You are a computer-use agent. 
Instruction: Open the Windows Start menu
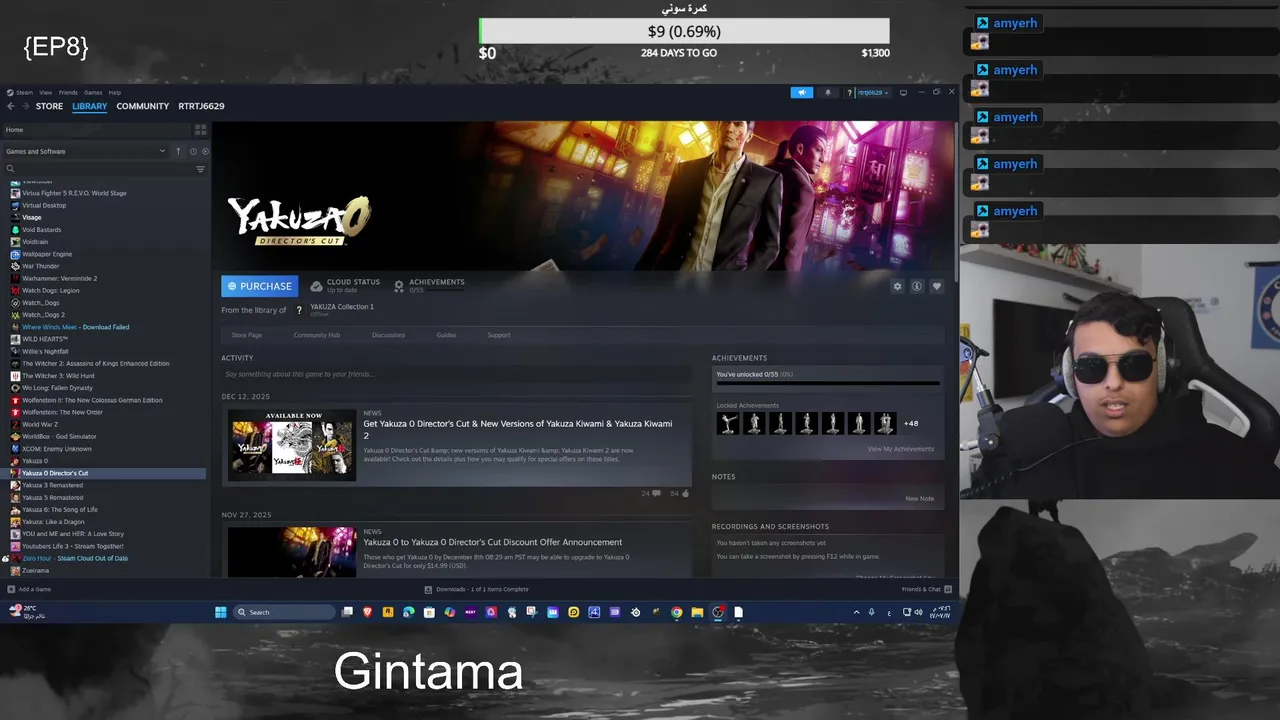tap(220, 612)
